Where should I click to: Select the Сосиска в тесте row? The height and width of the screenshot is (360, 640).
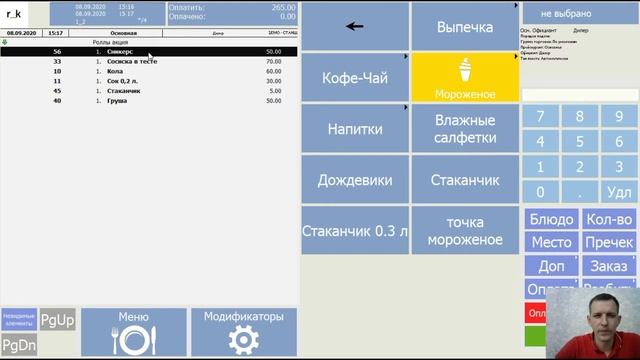pyautogui.click(x=149, y=61)
